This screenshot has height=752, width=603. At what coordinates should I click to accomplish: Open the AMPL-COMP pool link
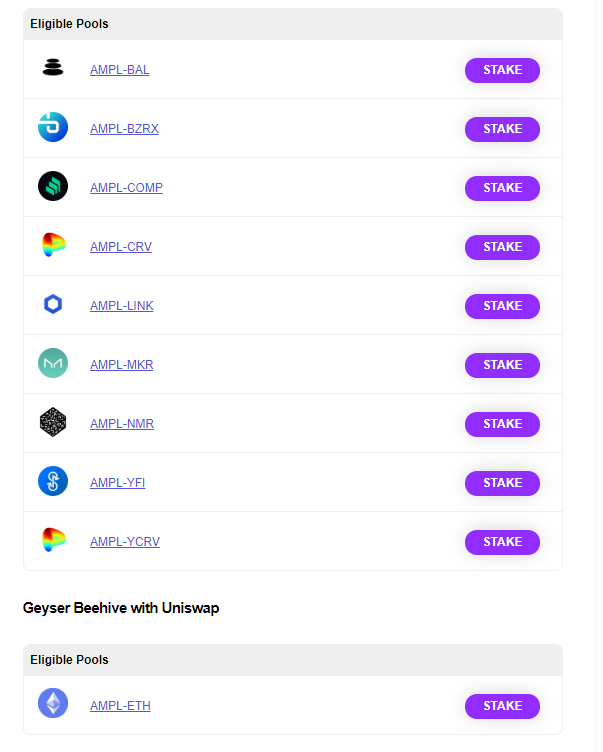(126, 188)
